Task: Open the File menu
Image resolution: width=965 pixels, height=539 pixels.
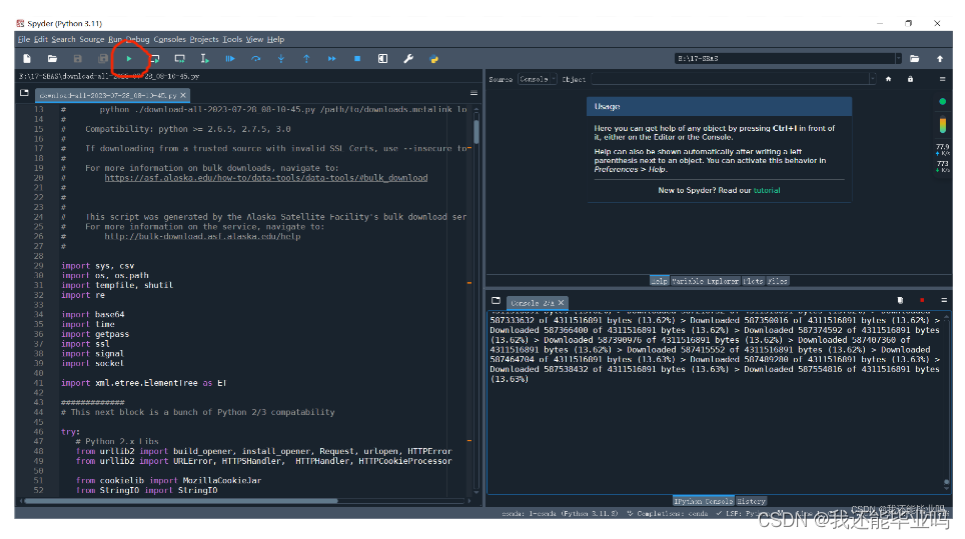Action: [x=23, y=39]
